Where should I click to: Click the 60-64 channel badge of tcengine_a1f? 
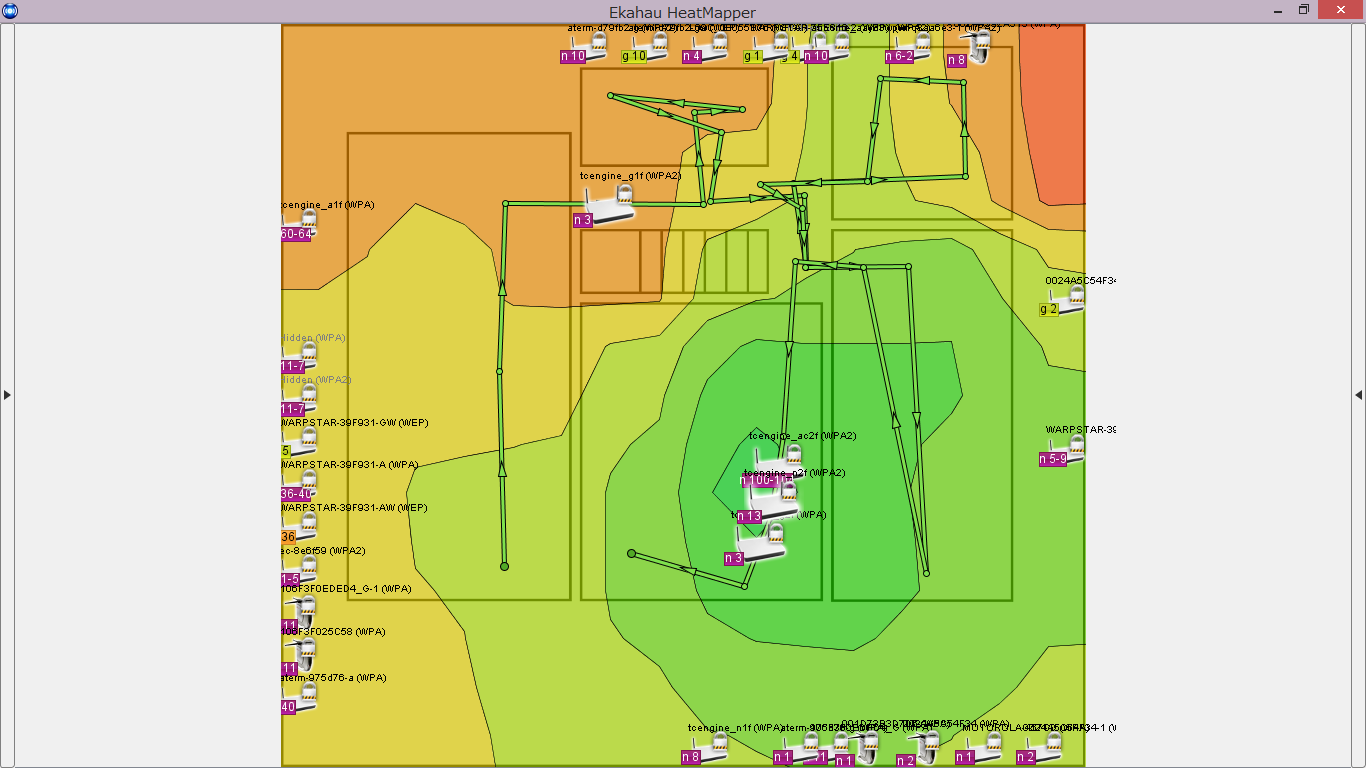296,234
